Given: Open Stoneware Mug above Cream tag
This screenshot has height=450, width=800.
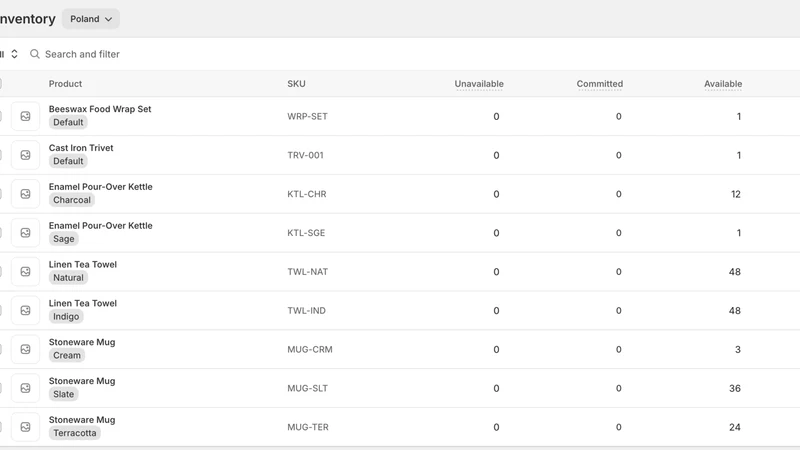Looking at the screenshot, I should (82, 341).
